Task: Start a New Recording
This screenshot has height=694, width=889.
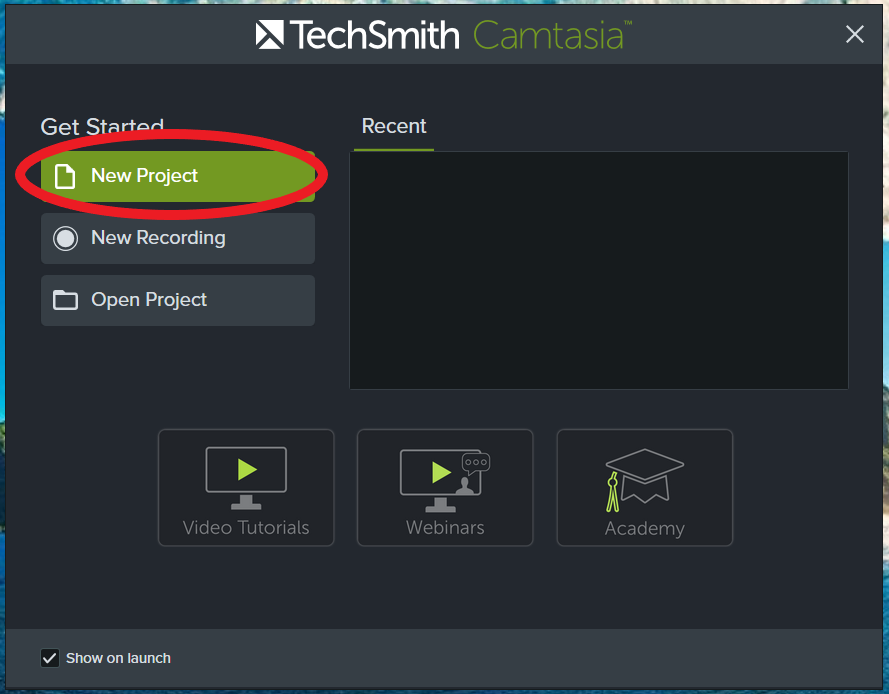Action: point(177,238)
